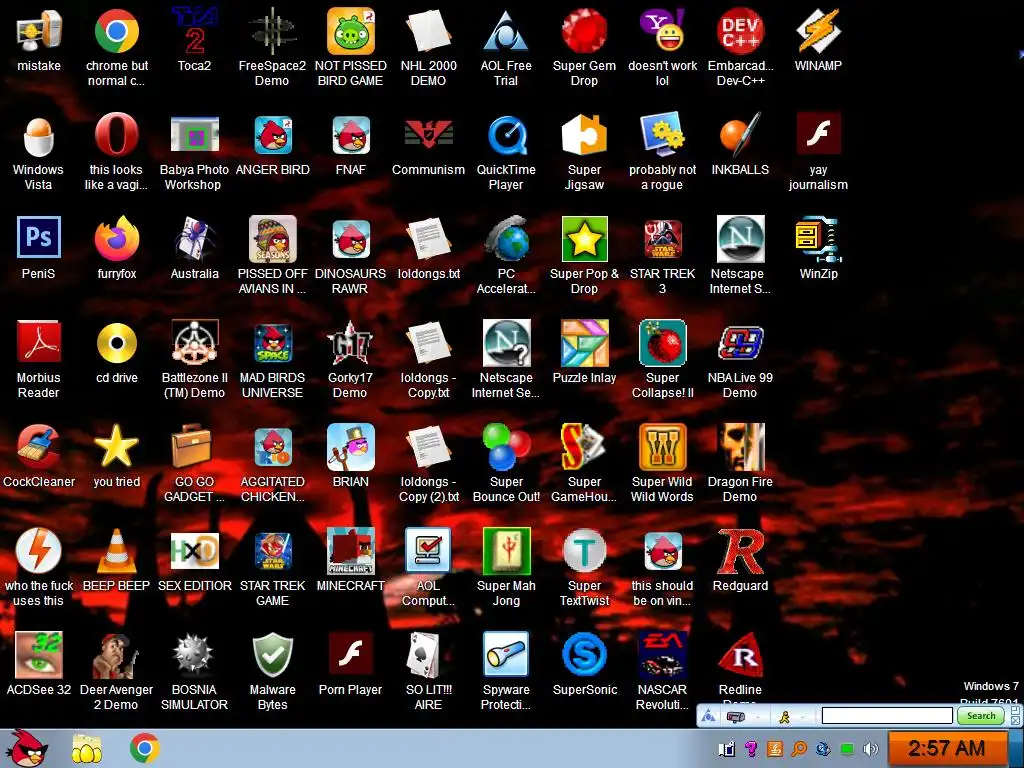
Task: Launch the GO GO GADGET briefcase icon
Action: 194,447
